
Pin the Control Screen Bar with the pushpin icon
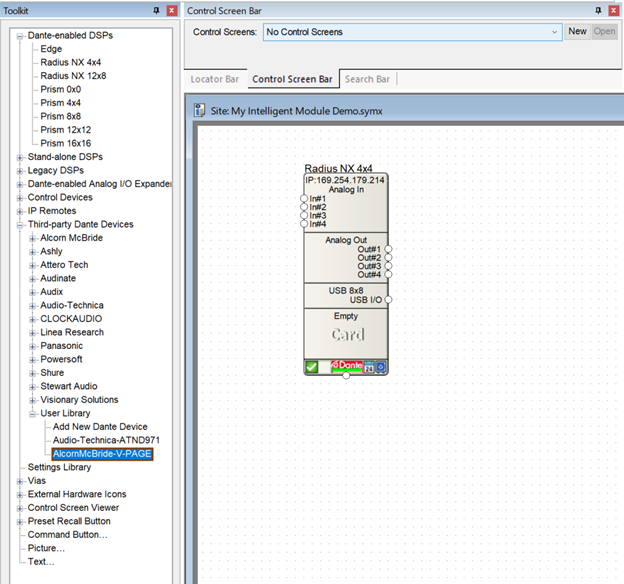pyautogui.click(x=598, y=10)
